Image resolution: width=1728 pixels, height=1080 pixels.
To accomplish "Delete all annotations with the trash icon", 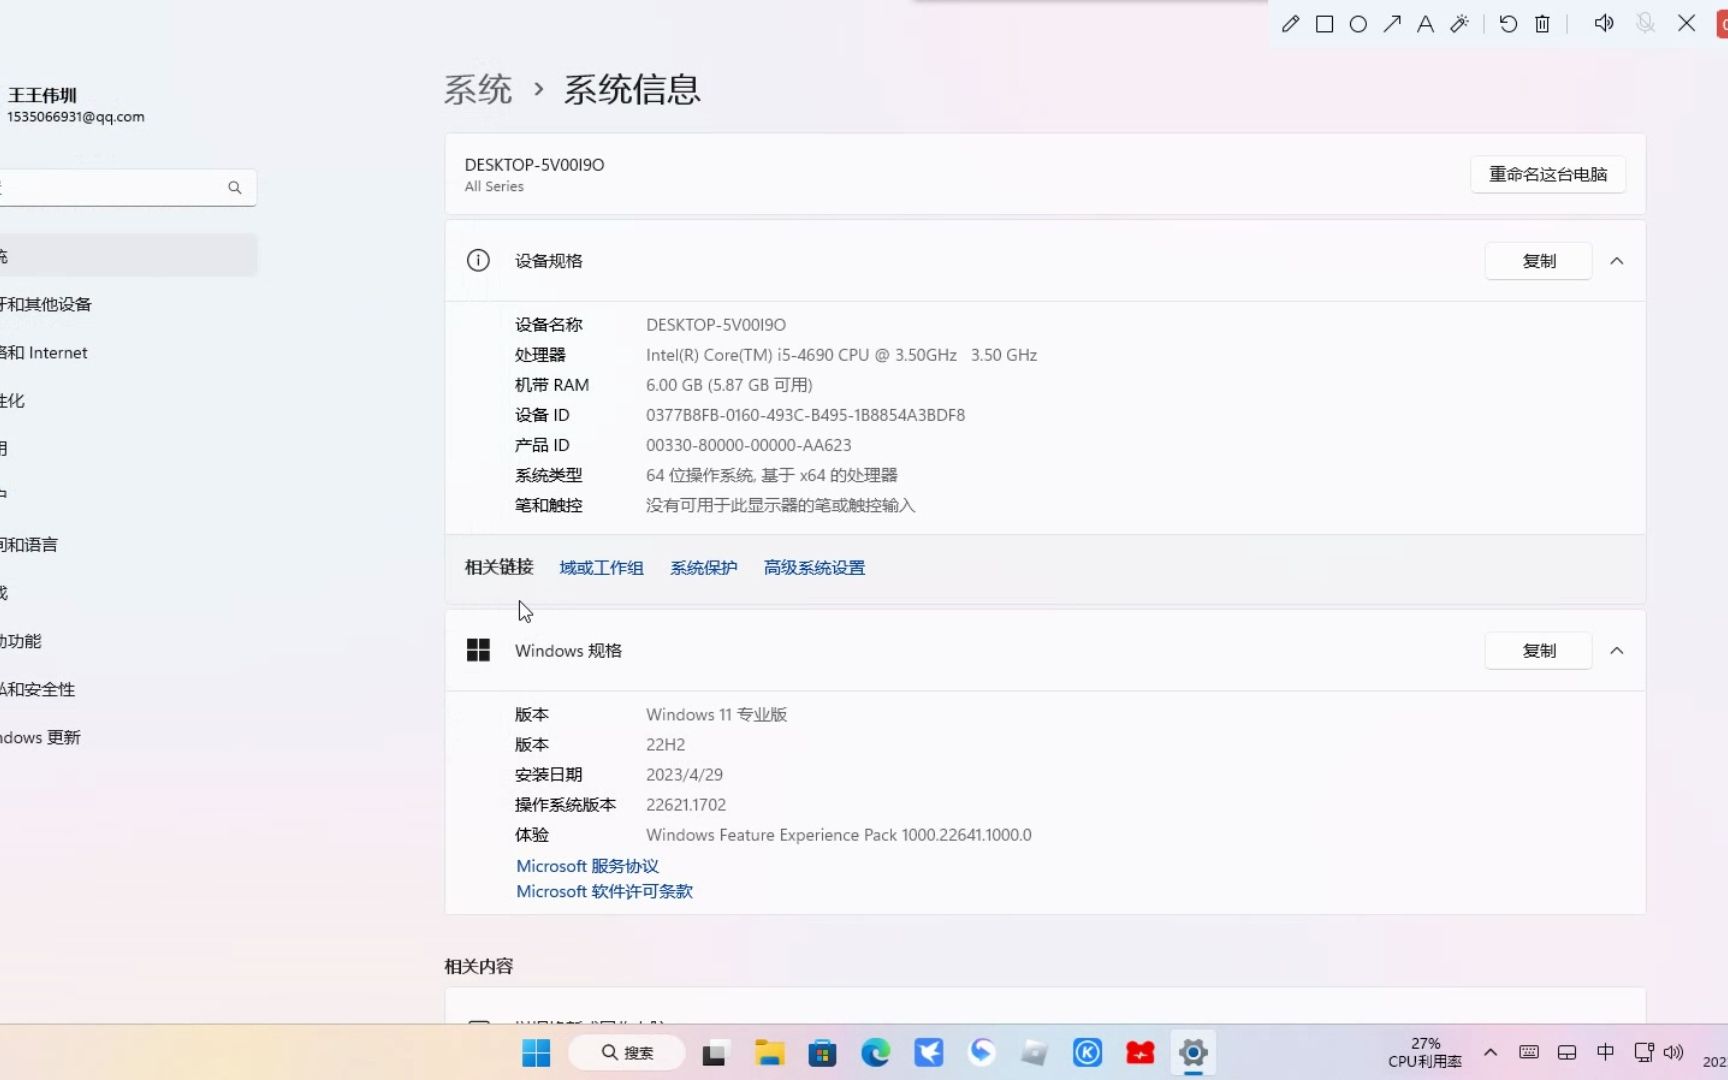I will [x=1542, y=24].
